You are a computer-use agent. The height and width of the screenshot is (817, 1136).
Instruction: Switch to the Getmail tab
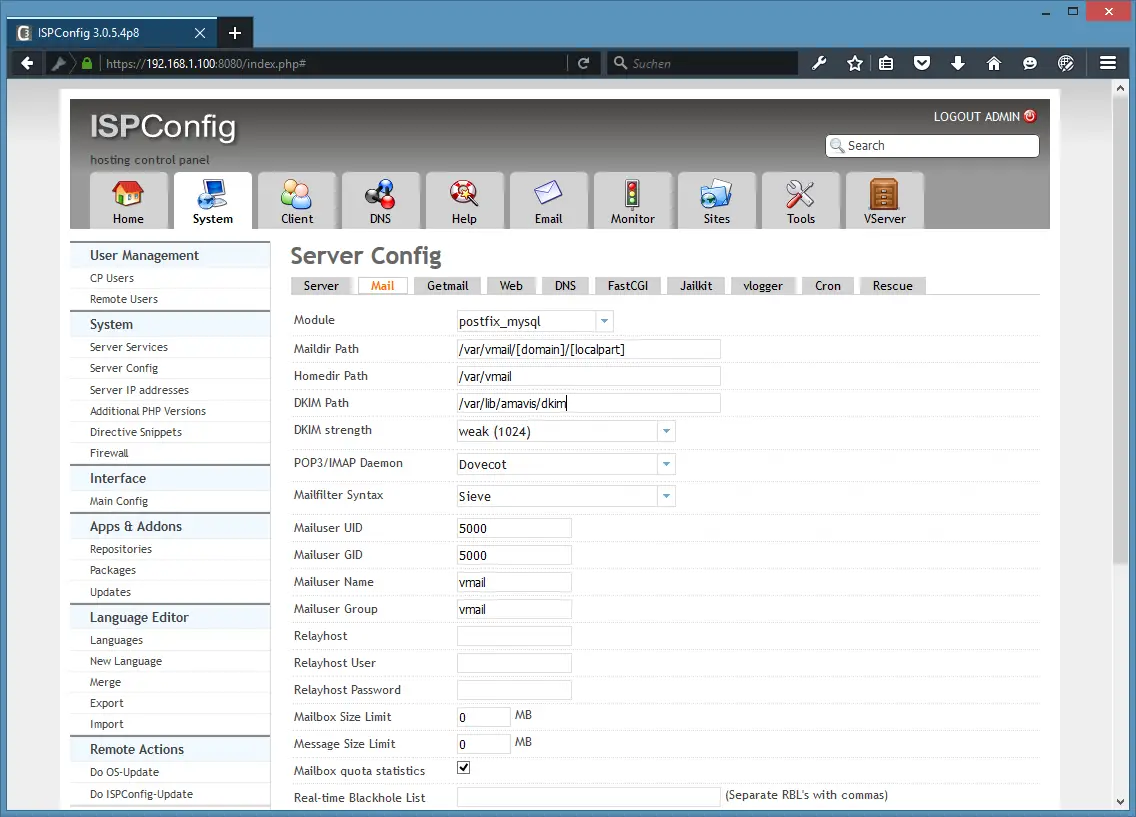click(448, 286)
